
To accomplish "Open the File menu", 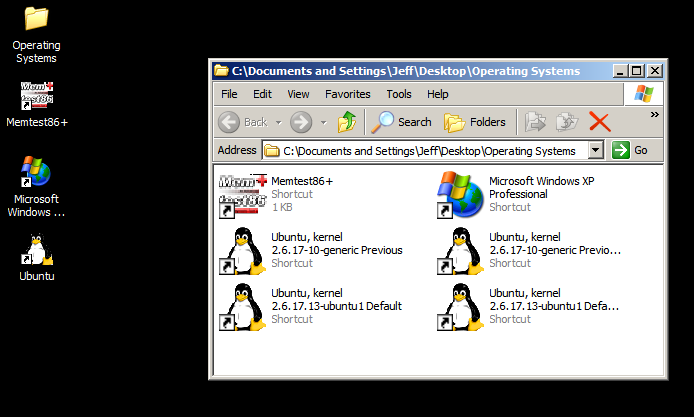I will (229, 94).
